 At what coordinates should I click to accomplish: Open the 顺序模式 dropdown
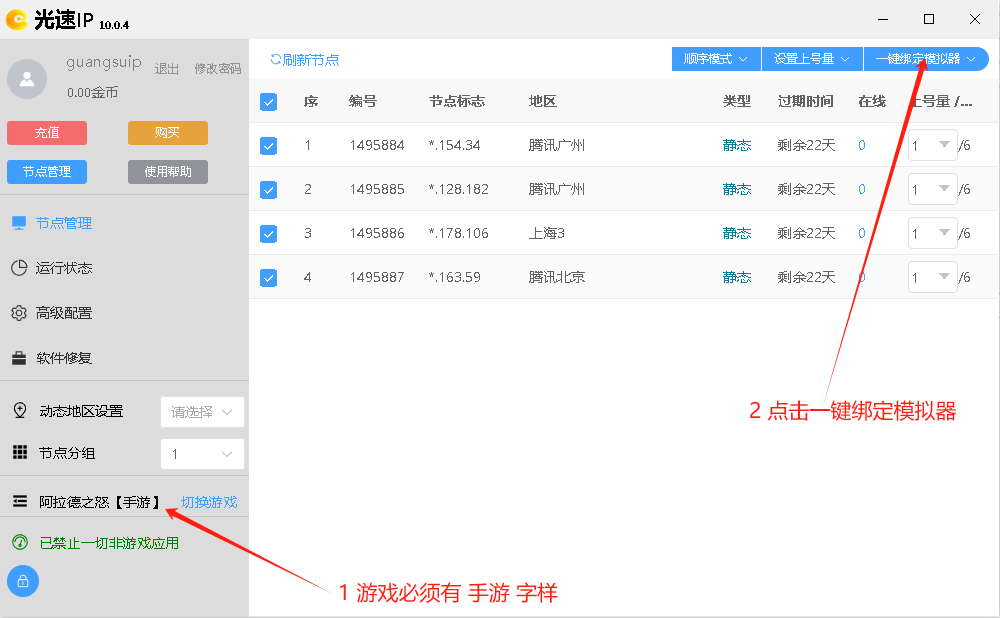[x=715, y=59]
